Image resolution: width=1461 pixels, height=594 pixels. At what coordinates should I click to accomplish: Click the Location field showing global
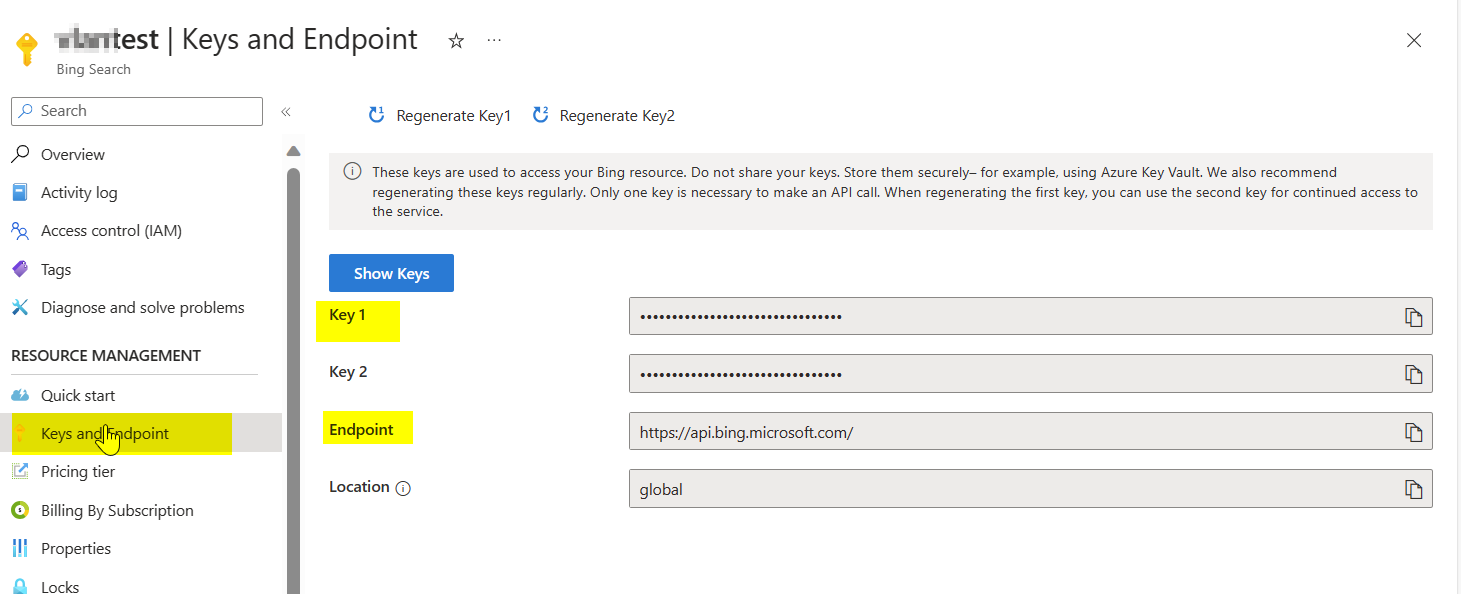(1030, 488)
